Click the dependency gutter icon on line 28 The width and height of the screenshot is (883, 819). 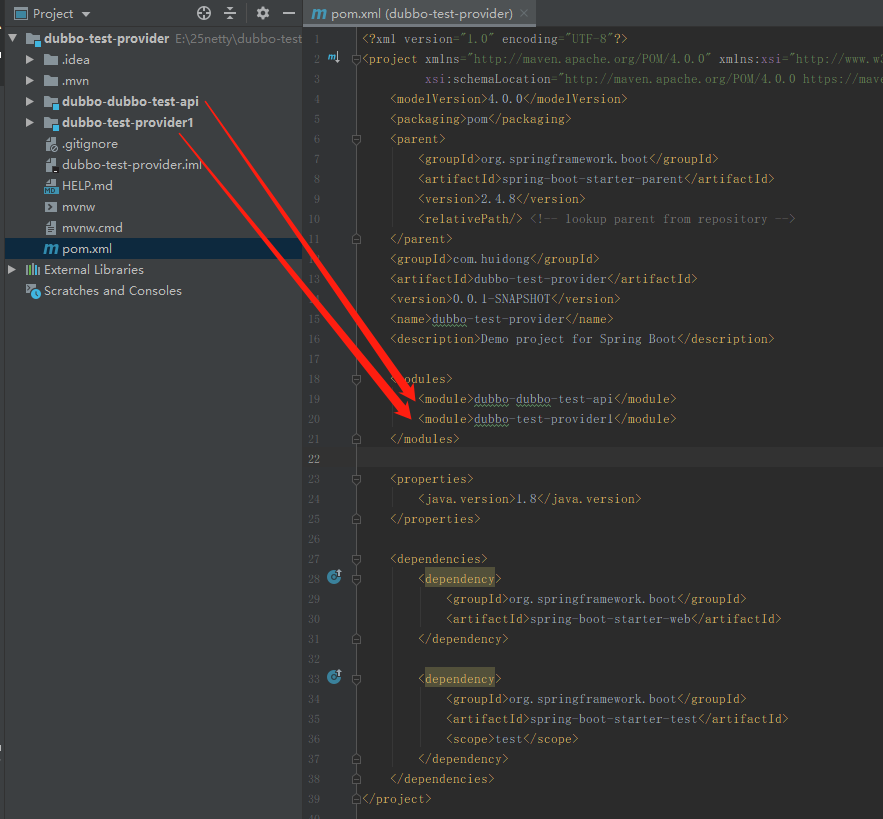point(335,576)
